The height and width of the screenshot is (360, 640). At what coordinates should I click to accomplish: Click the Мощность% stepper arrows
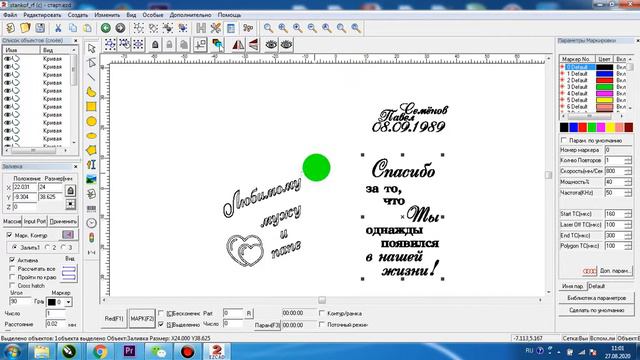click(628, 182)
